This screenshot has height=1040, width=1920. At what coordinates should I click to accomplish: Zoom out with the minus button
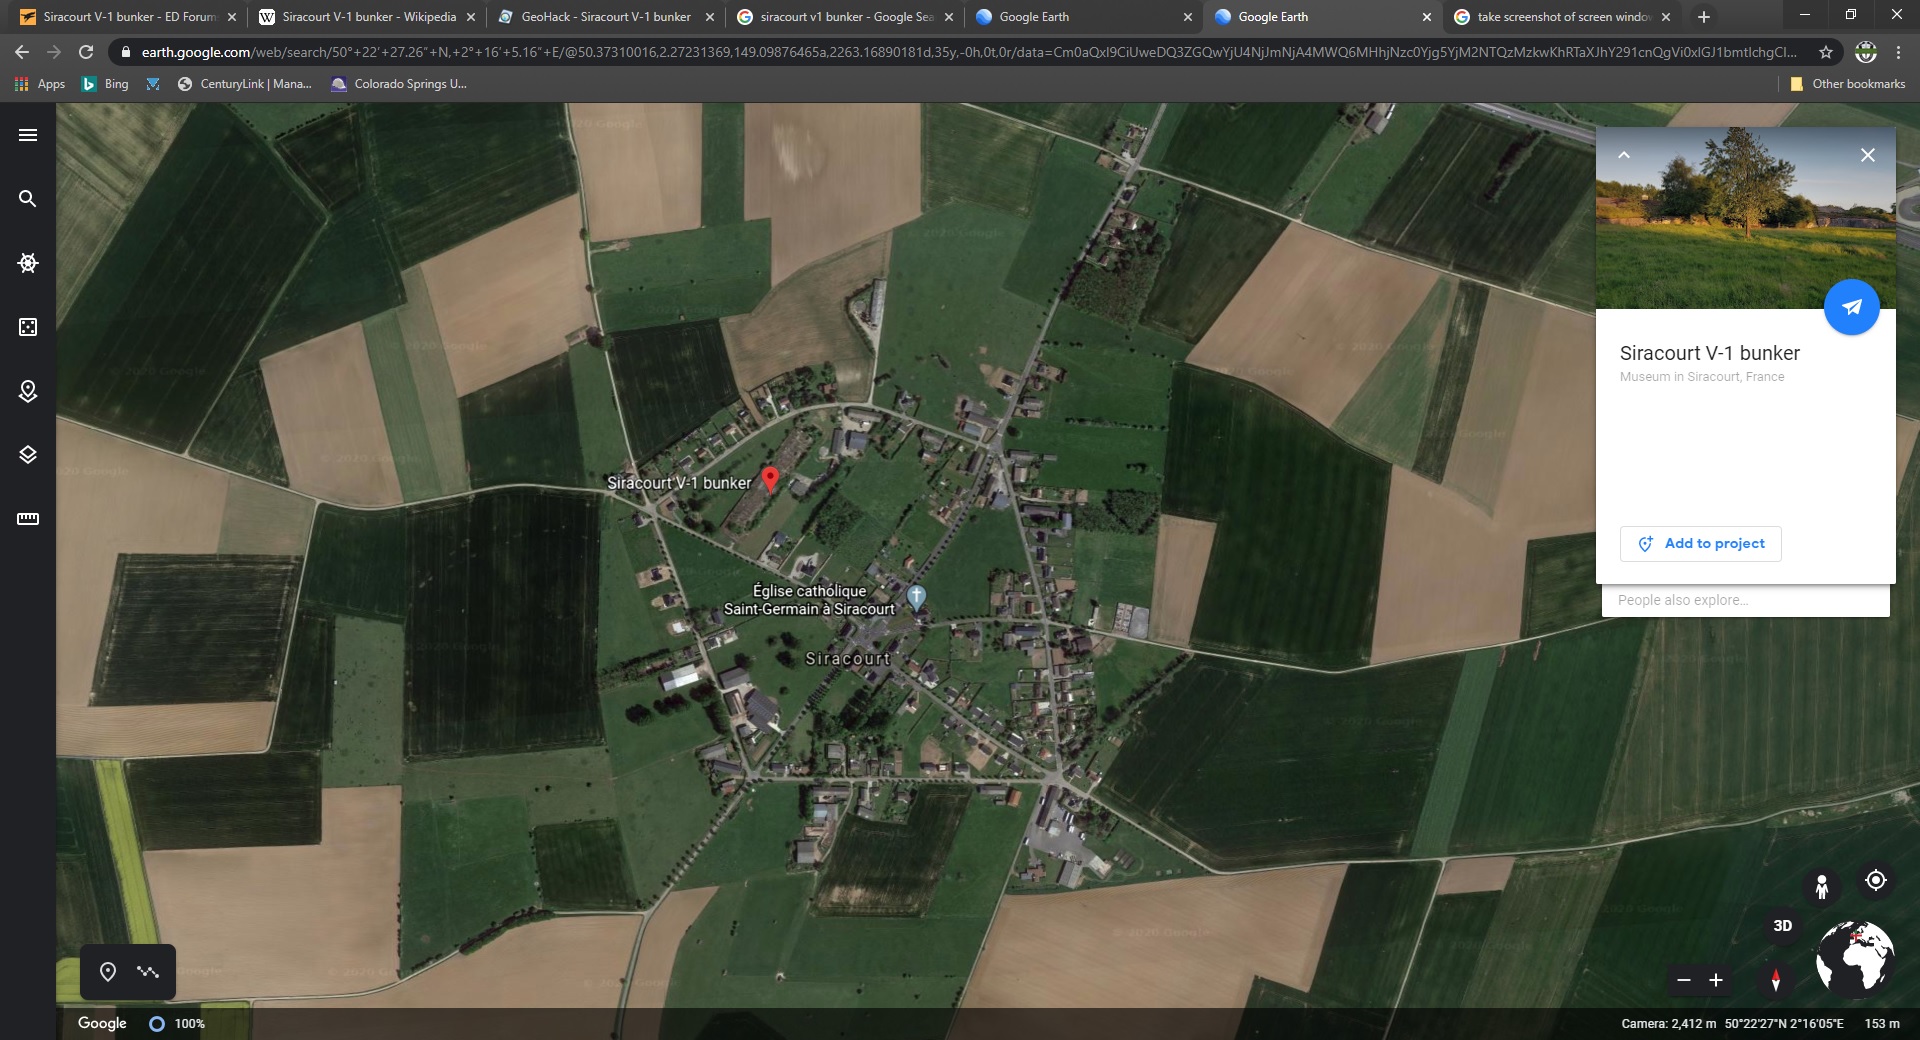[1684, 980]
